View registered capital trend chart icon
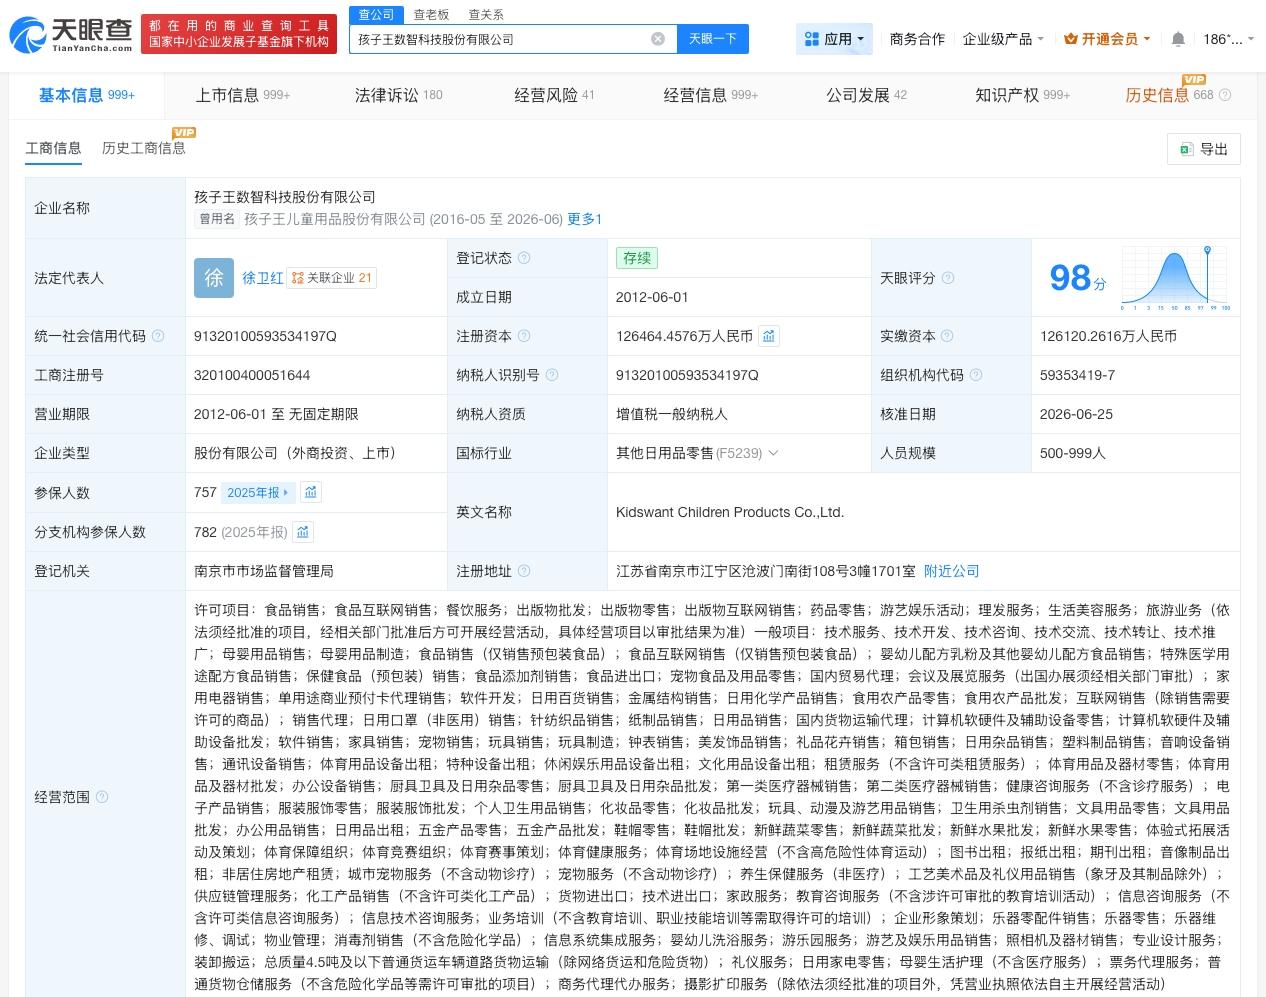Screen dimensions: 1266x997 click(769, 336)
